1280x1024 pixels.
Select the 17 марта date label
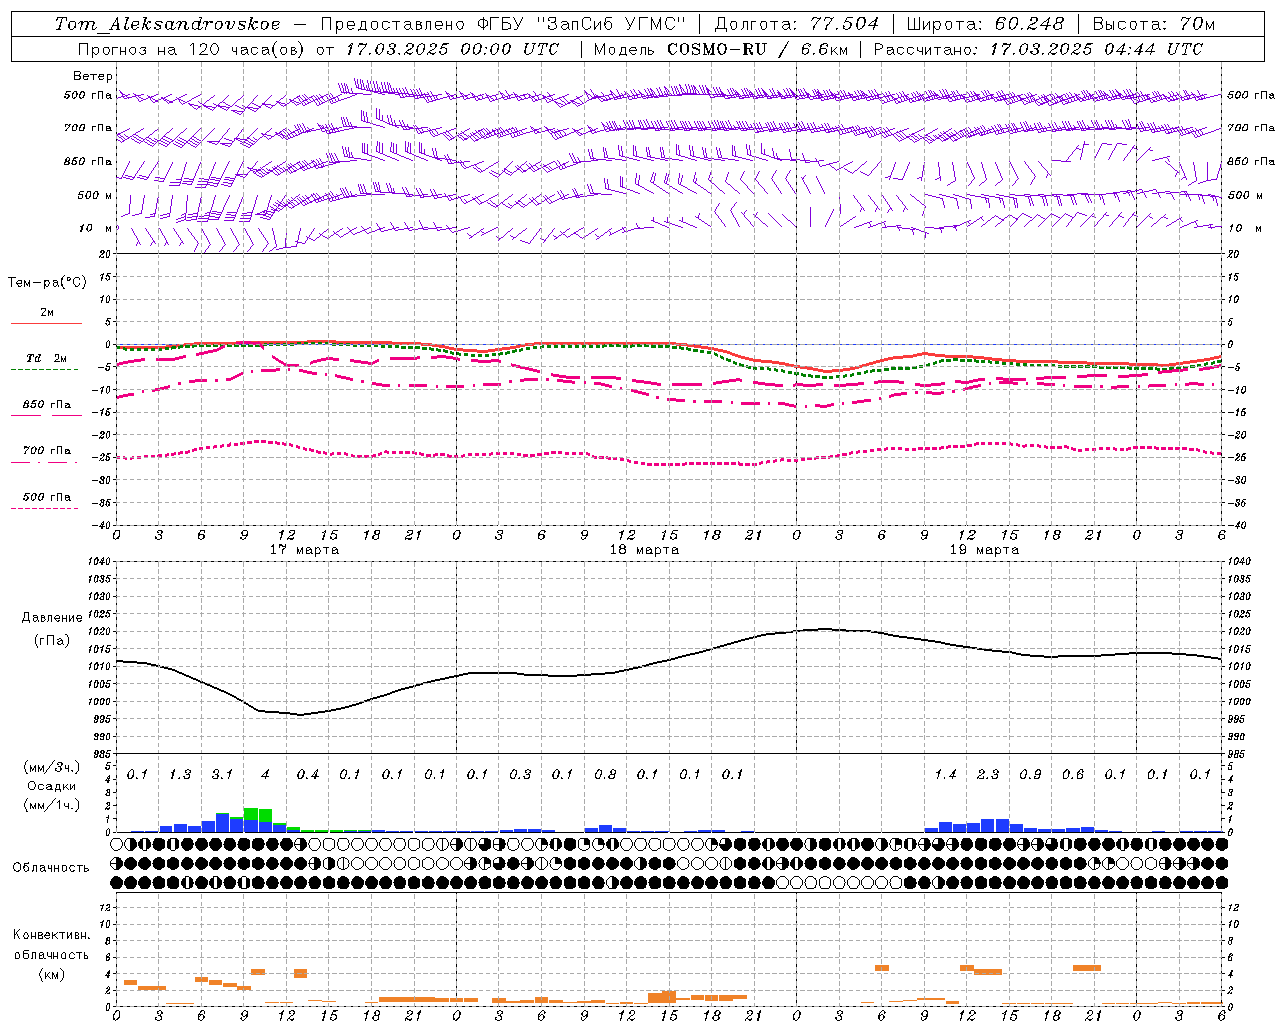pos(305,550)
